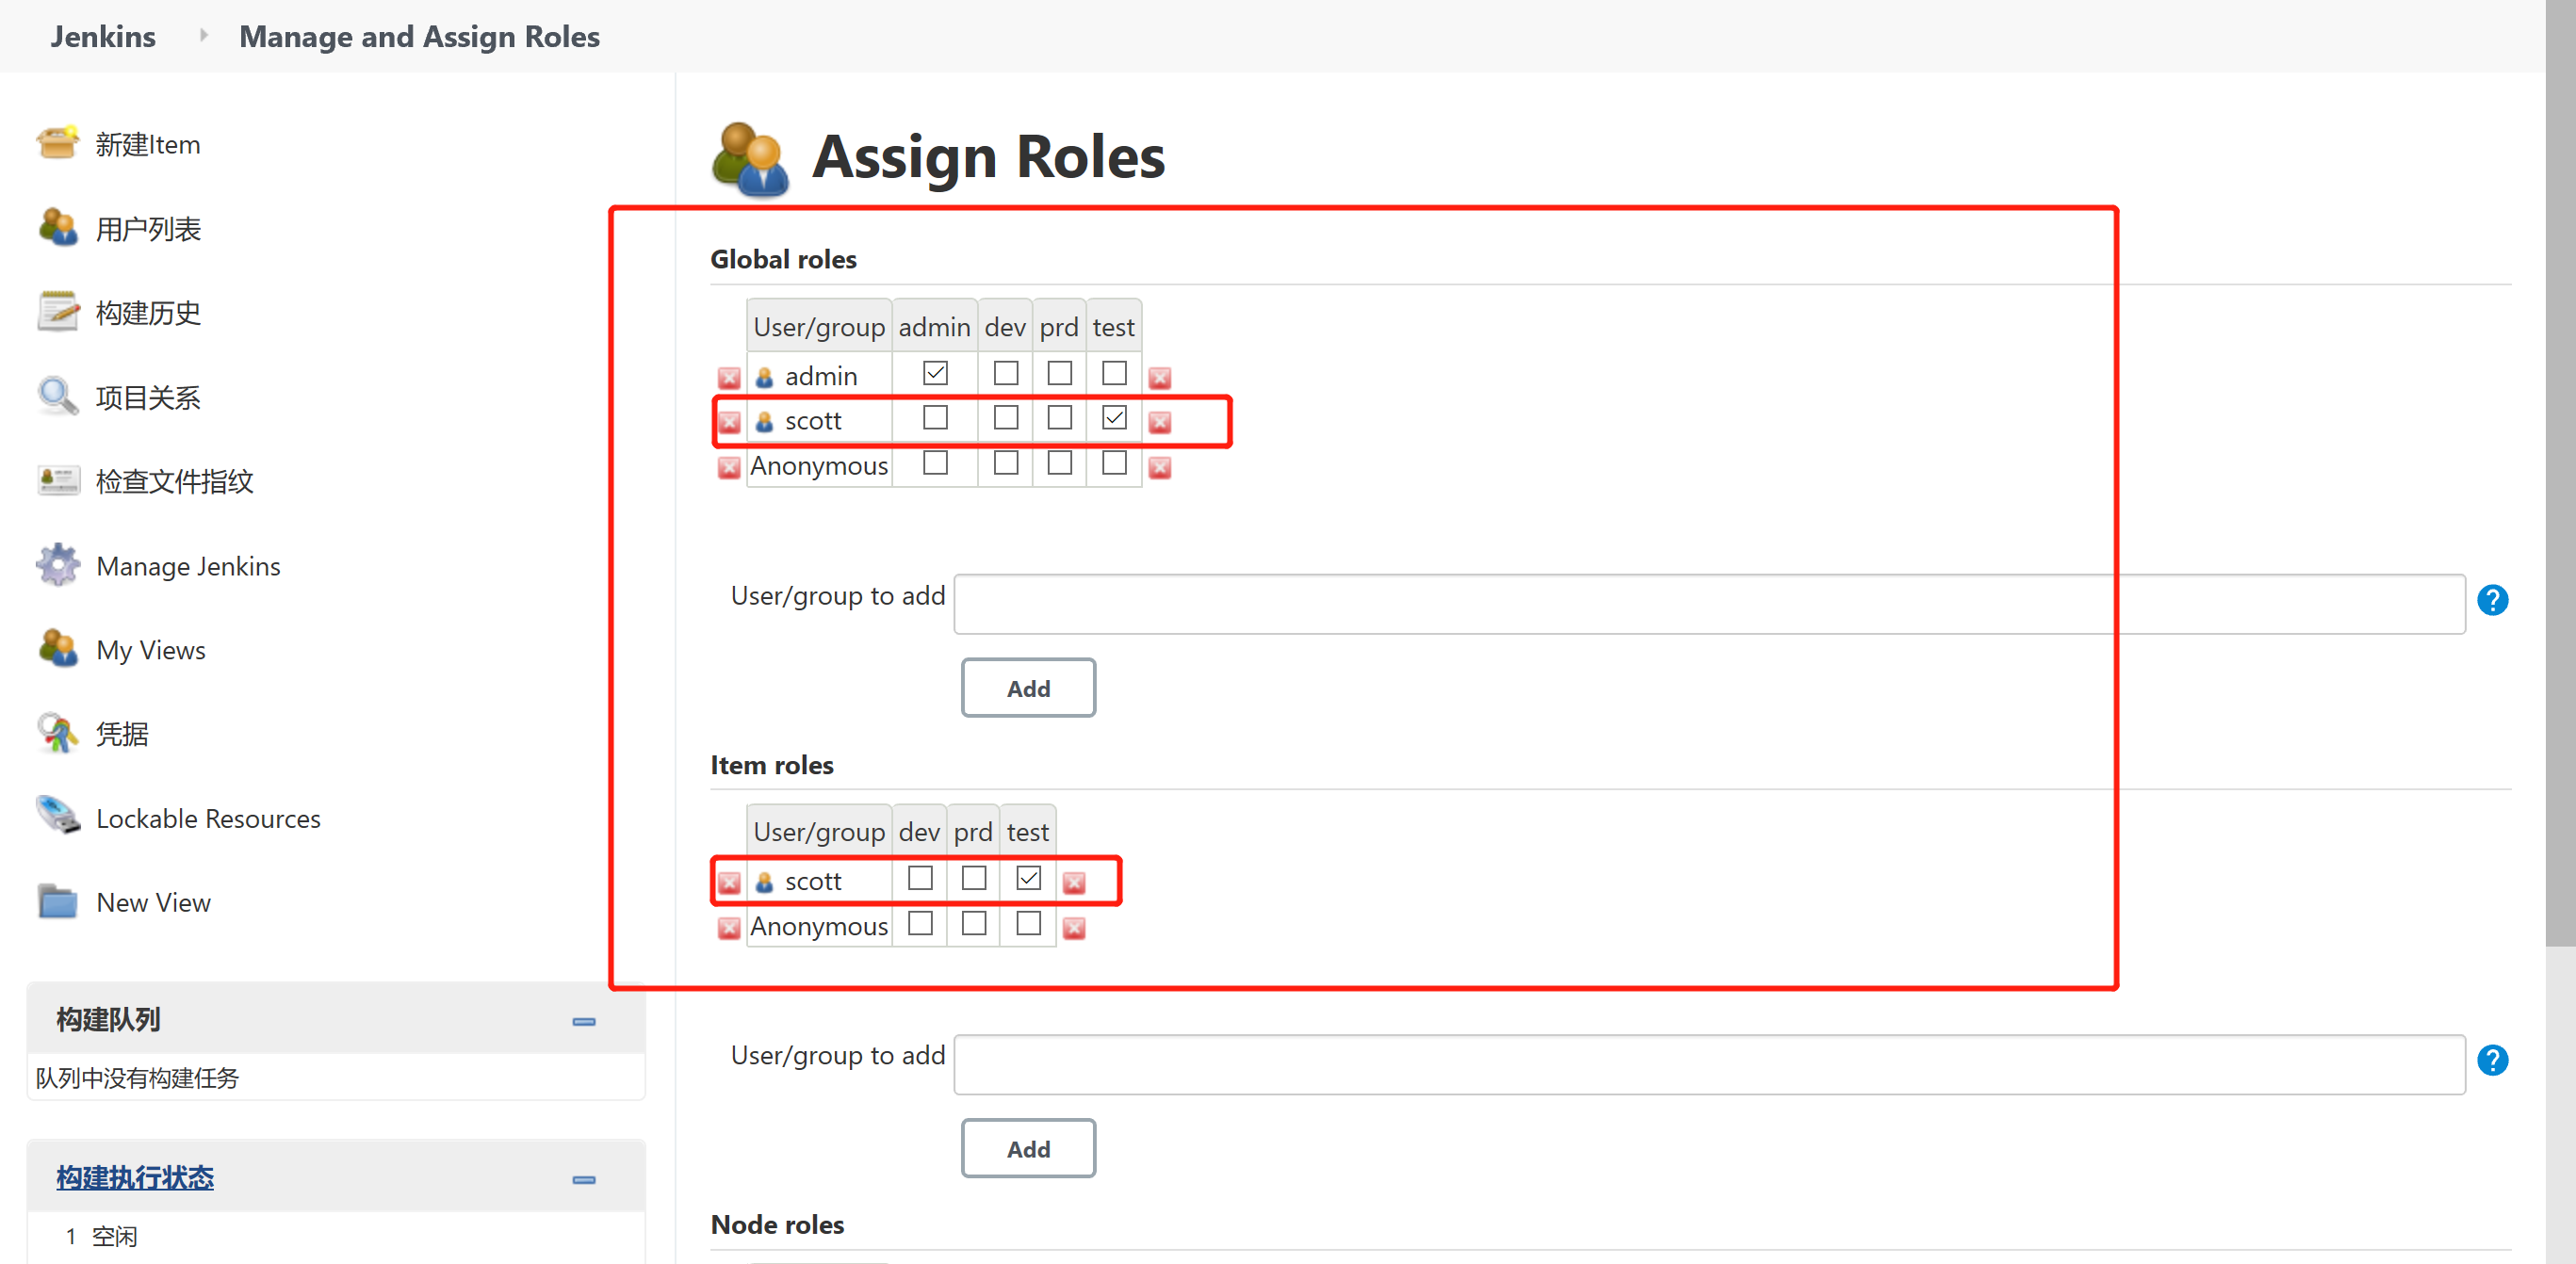Viewport: 2576px width, 1264px height.
Task: Open 检查文件指纹 fingerprint checker
Action: (x=175, y=480)
